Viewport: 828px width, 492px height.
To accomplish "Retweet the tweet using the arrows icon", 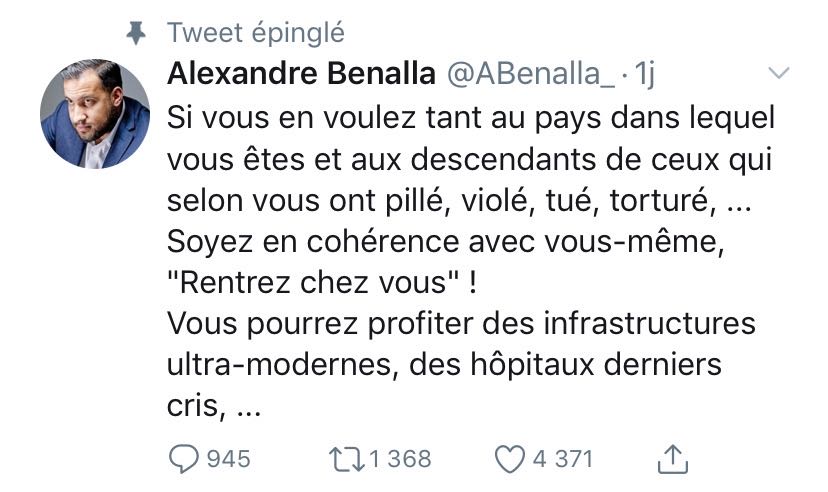I will [346, 459].
